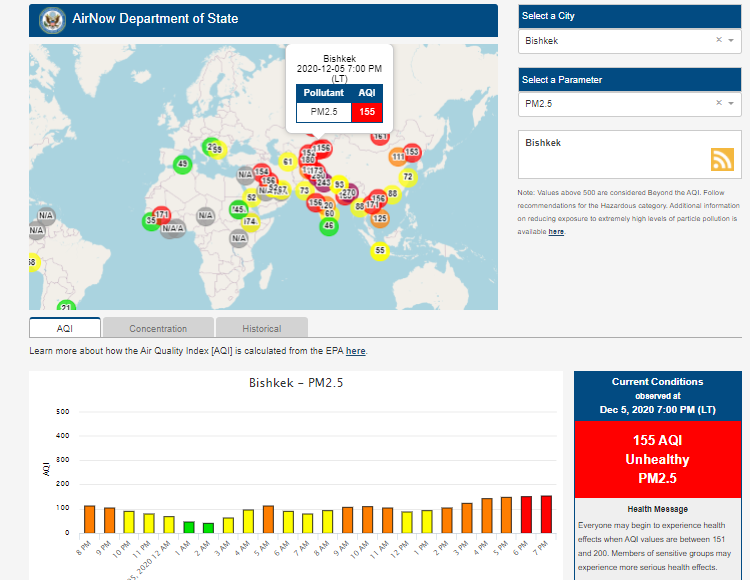
Task: Open the Historical tab
Action: pyautogui.click(x=261, y=328)
